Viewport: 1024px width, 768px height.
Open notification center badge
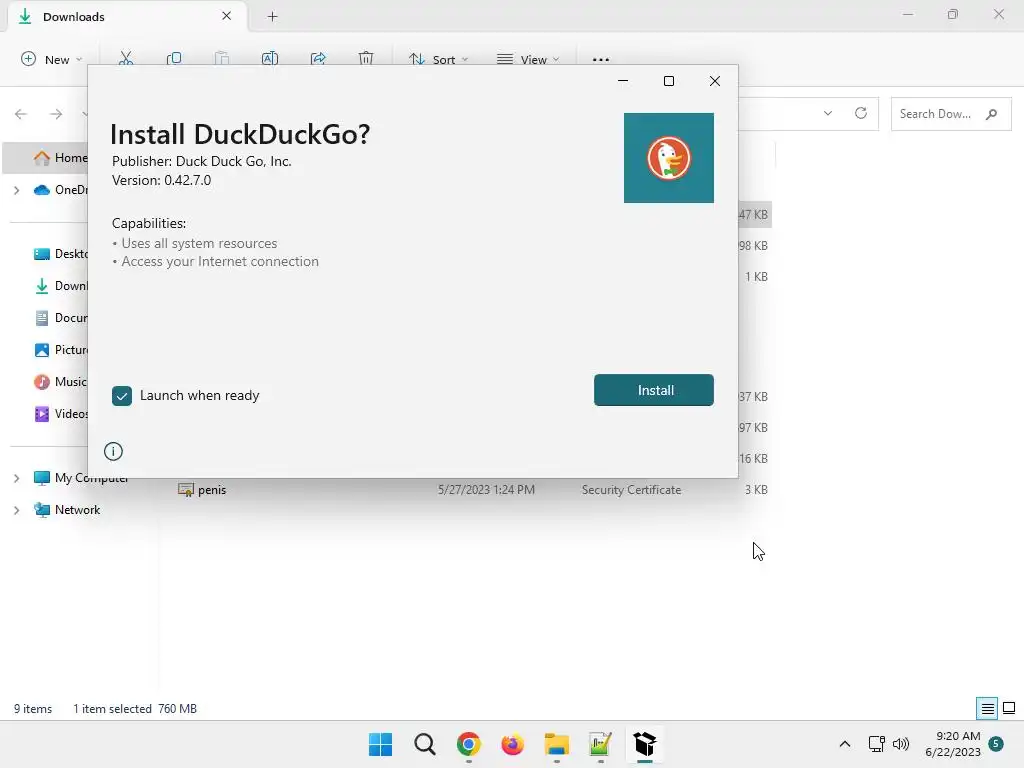(996, 744)
